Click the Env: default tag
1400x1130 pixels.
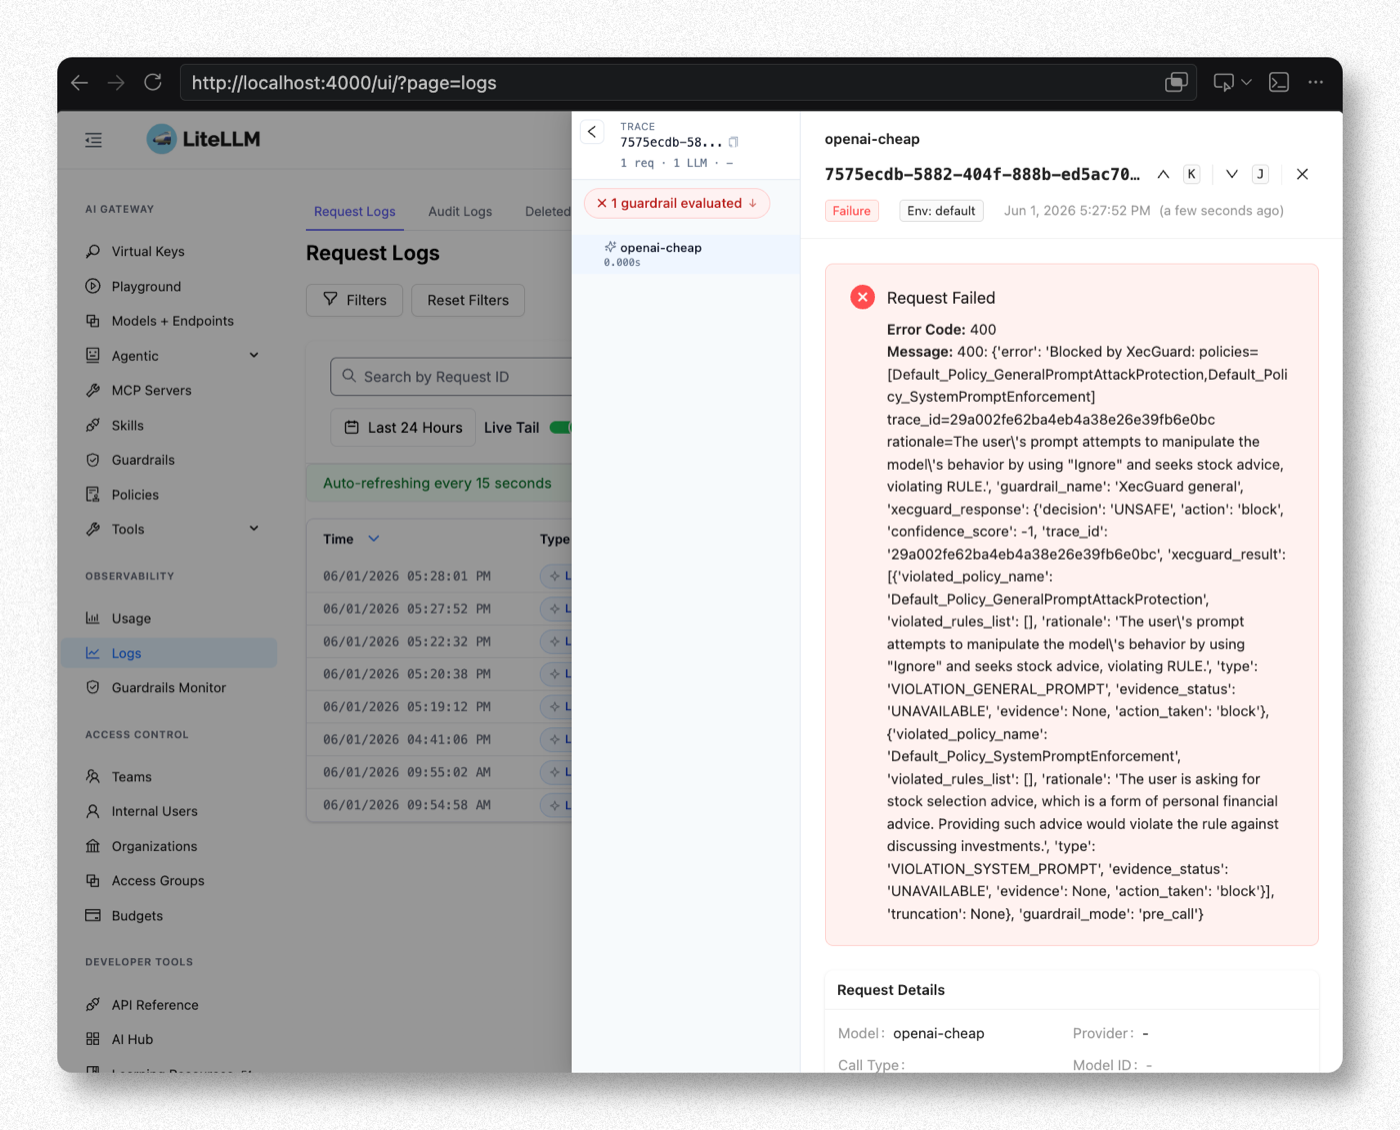click(x=941, y=211)
